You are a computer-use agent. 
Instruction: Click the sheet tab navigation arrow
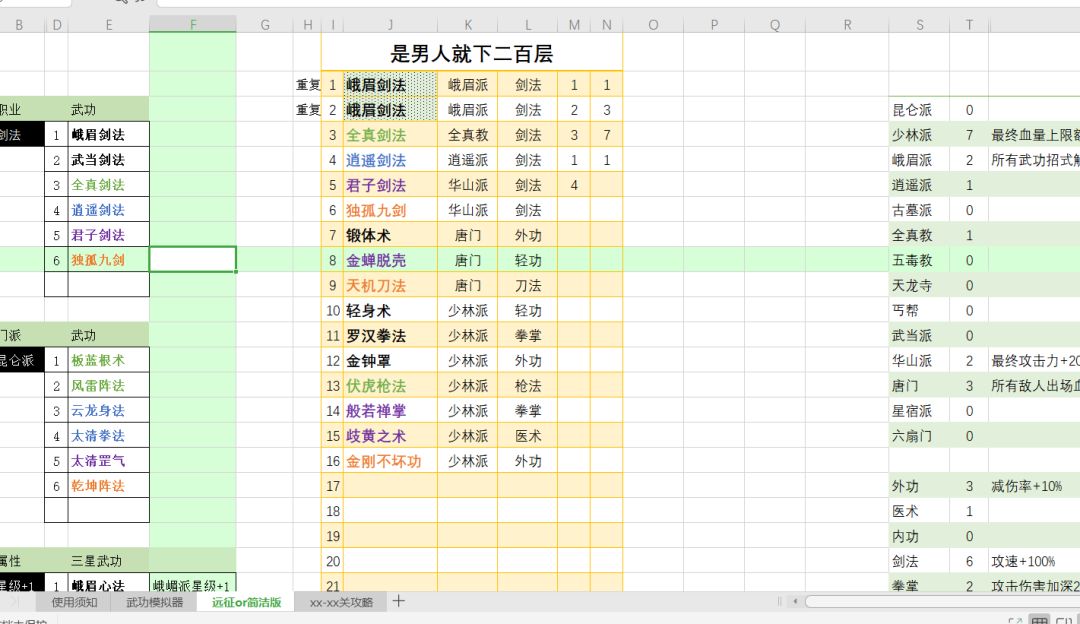14,602
